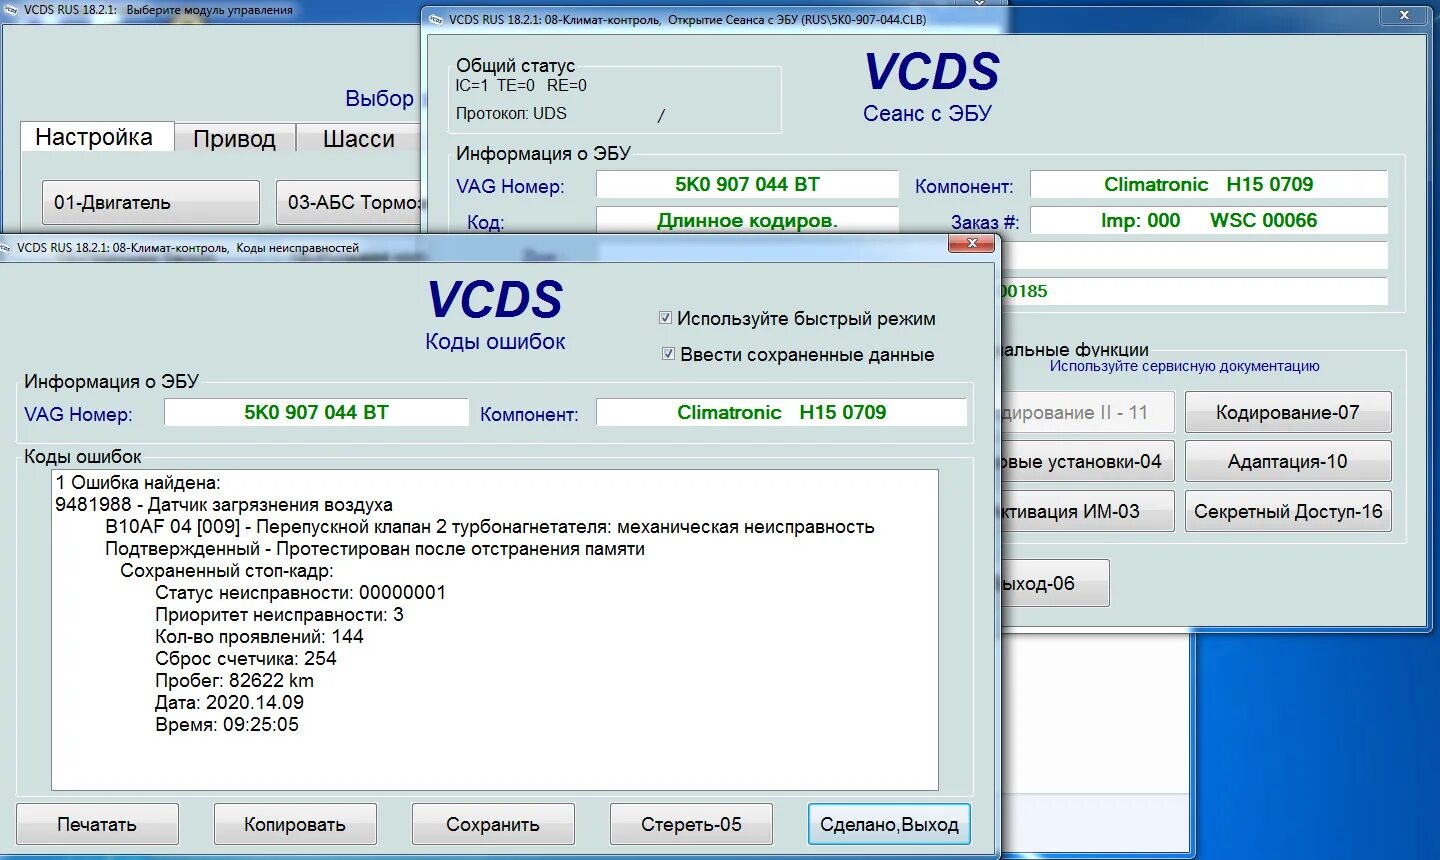Screen dimensions: 1440x860
Task: Click the Печатать button
Action: 97,824
